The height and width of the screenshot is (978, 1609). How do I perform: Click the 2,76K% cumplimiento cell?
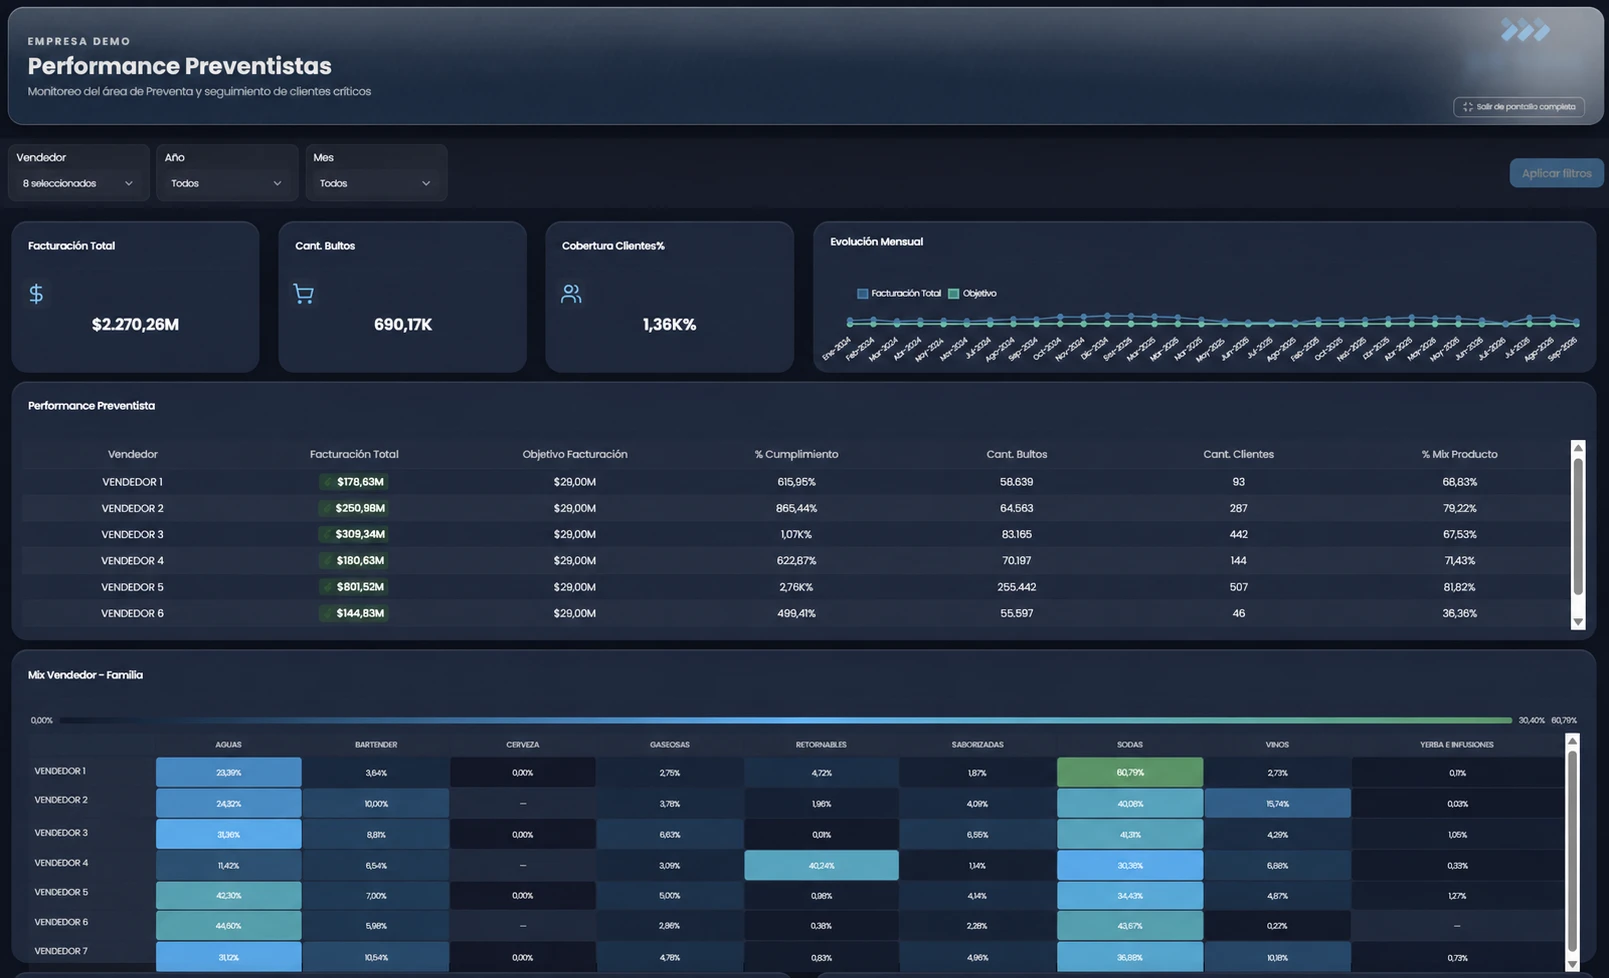point(796,587)
